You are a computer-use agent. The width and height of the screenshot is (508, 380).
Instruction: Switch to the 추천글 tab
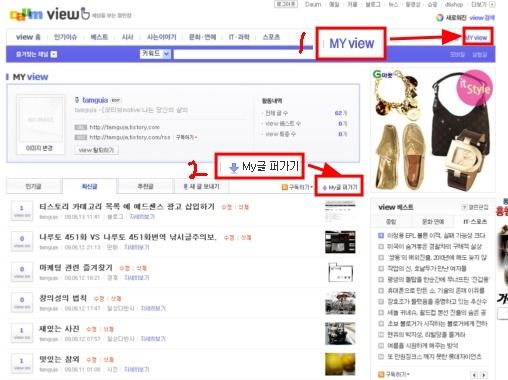click(145, 186)
